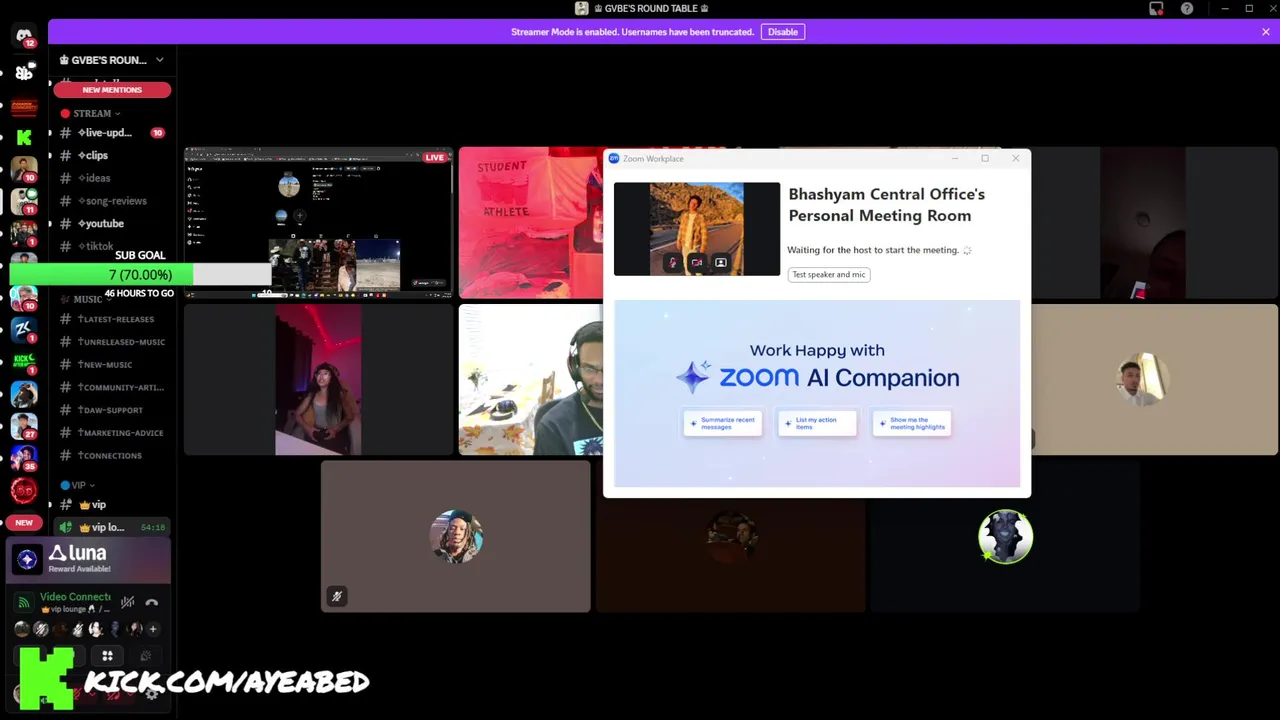The width and height of the screenshot is (1280, 720).
Task: Click the Zoom Workplace logo in title bar
Action: [614, 158]
